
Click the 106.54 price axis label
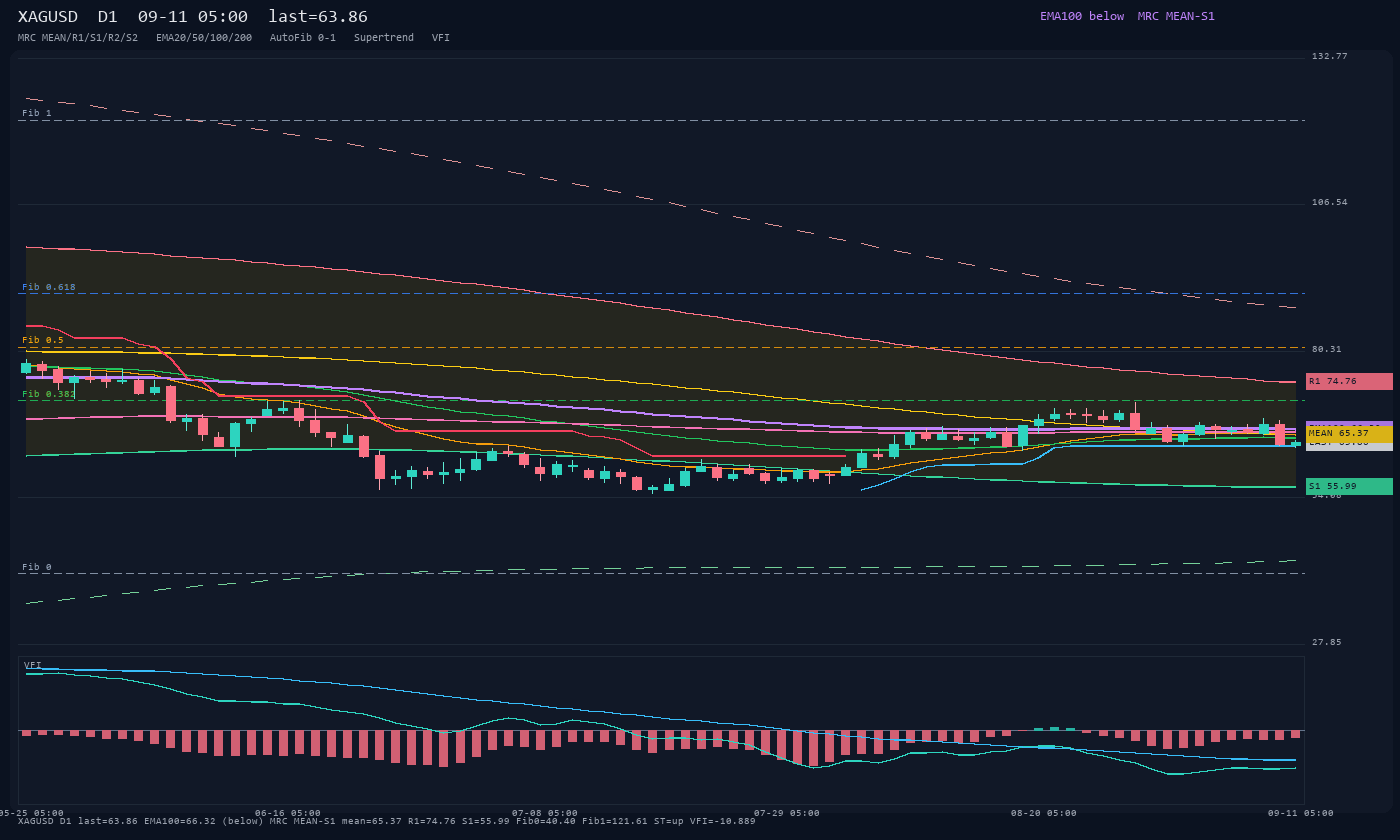click(x=1330, y=202)
